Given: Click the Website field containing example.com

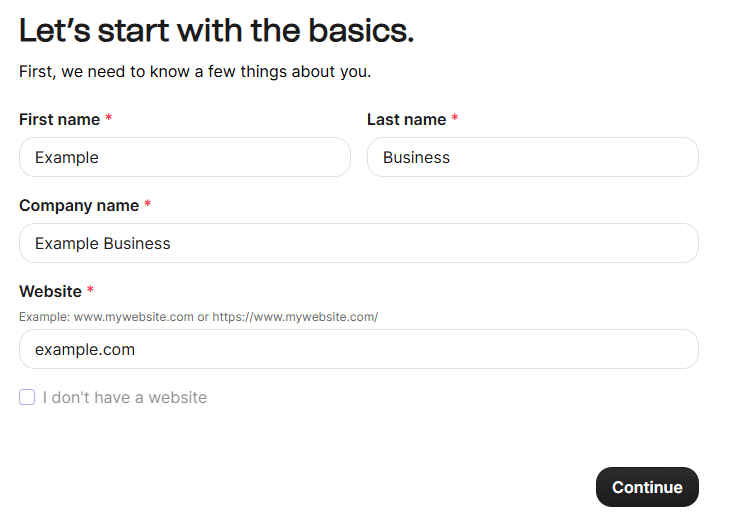Looking at the screenshot, I should (x=358, y=349).
